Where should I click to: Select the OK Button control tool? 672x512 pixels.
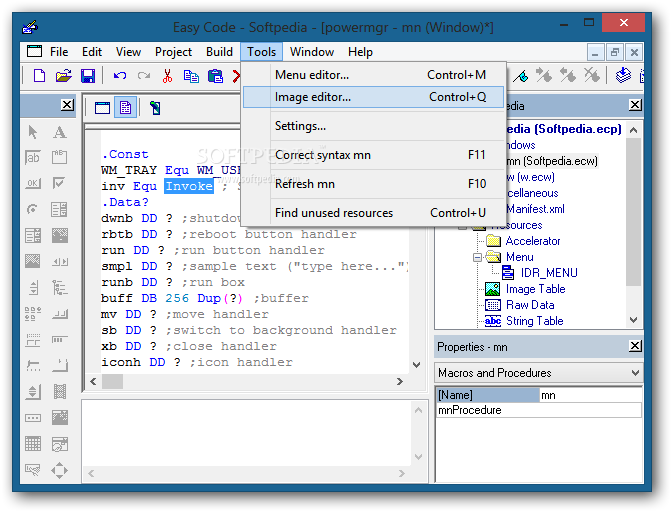click(x=33, y=183)
